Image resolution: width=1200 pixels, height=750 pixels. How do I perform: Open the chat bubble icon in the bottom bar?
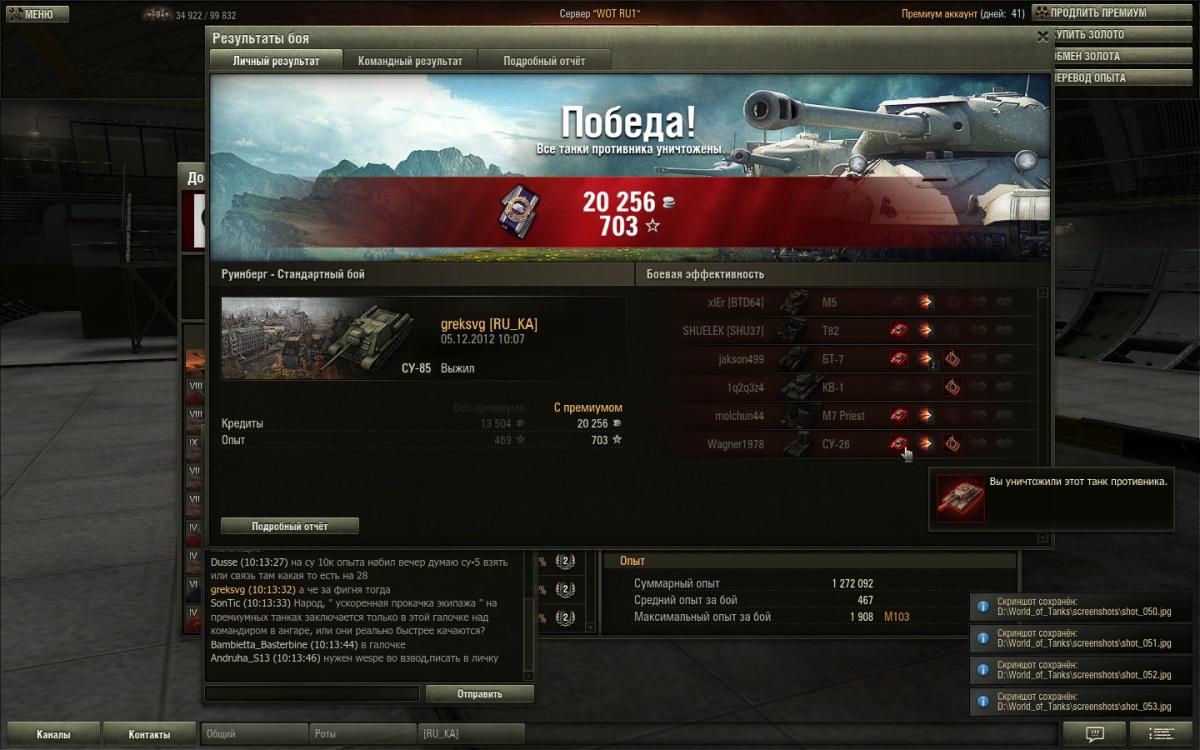pyautogui.click(x=1094, y=734)
